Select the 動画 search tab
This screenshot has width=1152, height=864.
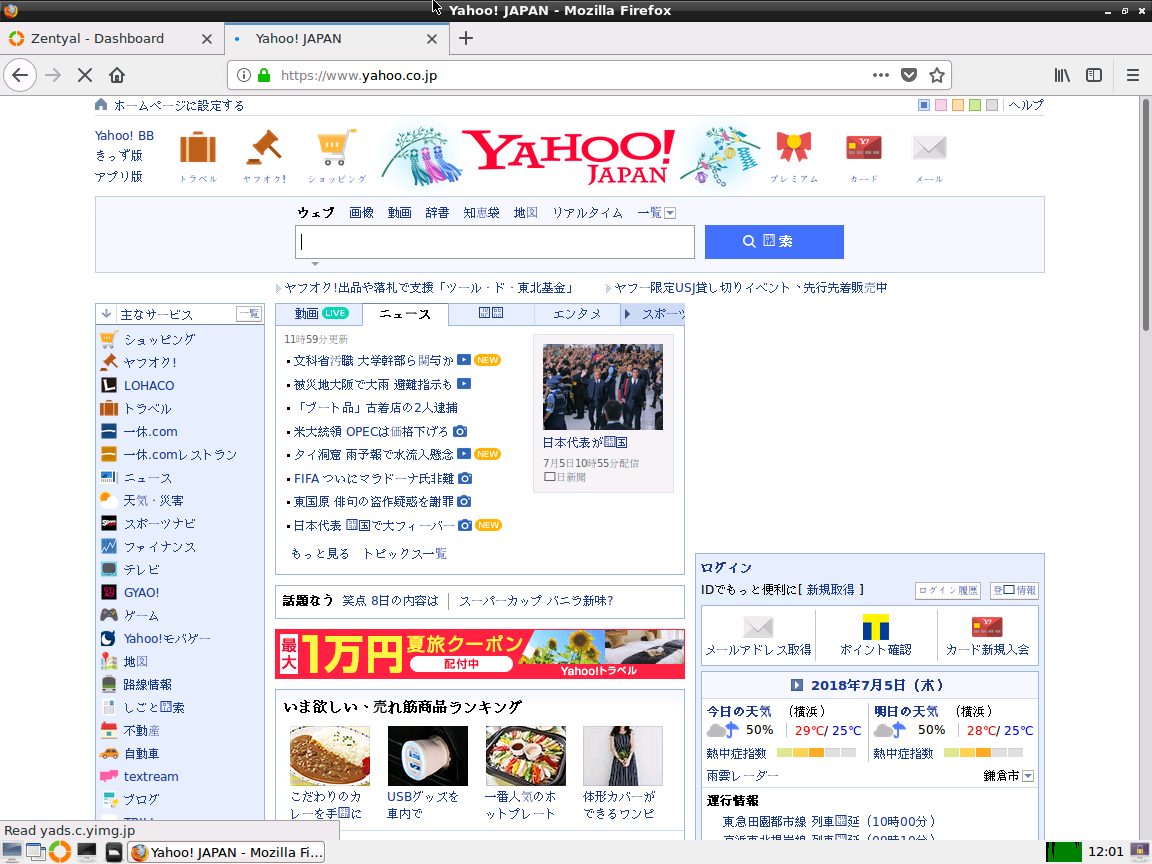(400, 212)
